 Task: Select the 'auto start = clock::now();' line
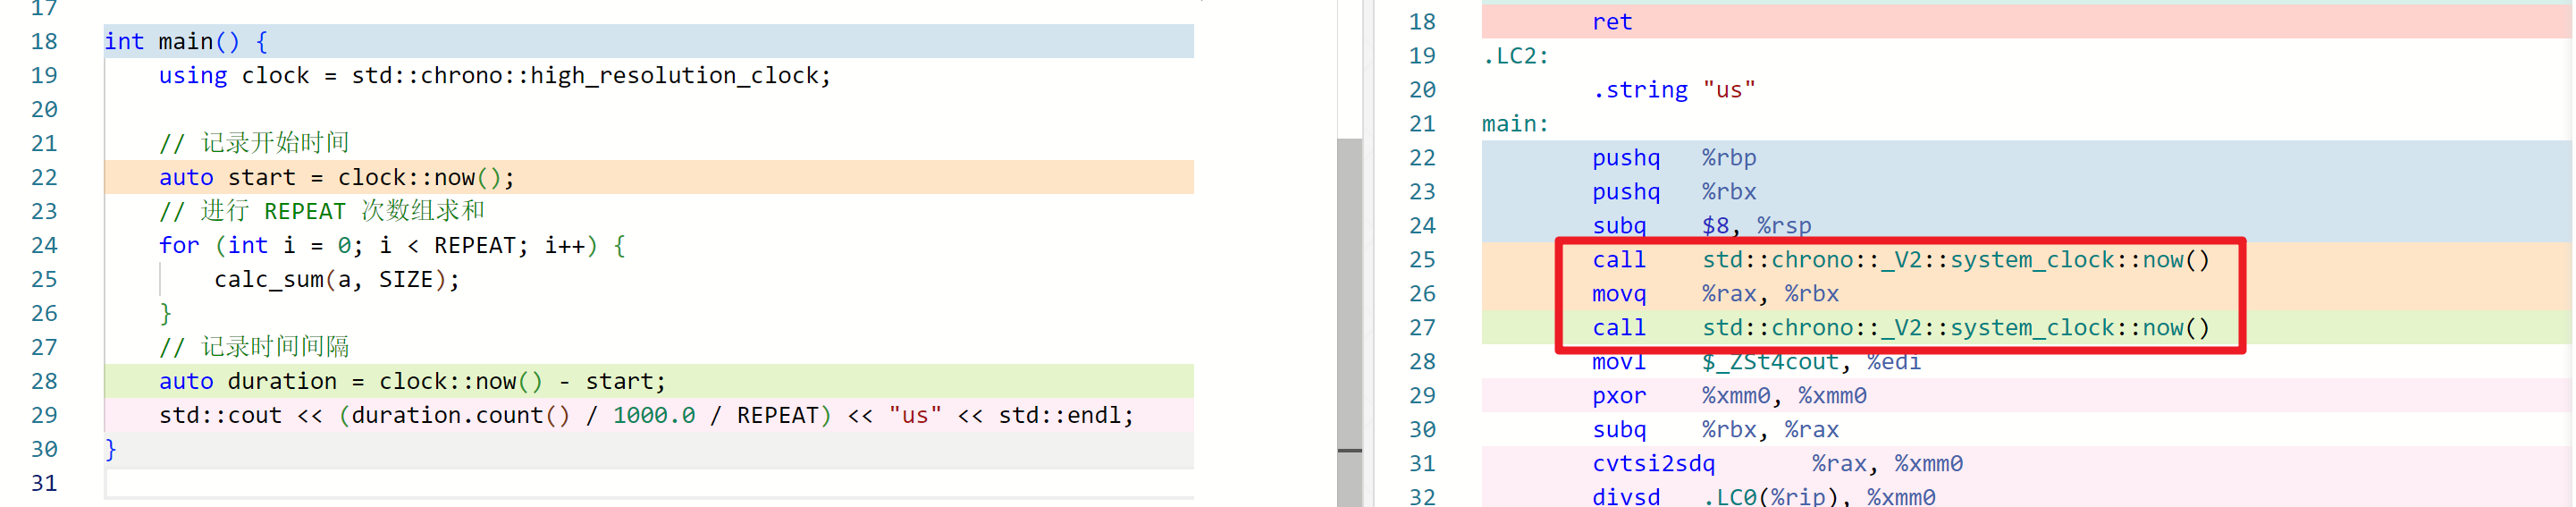pyautogui.click(x=336, y=178)
